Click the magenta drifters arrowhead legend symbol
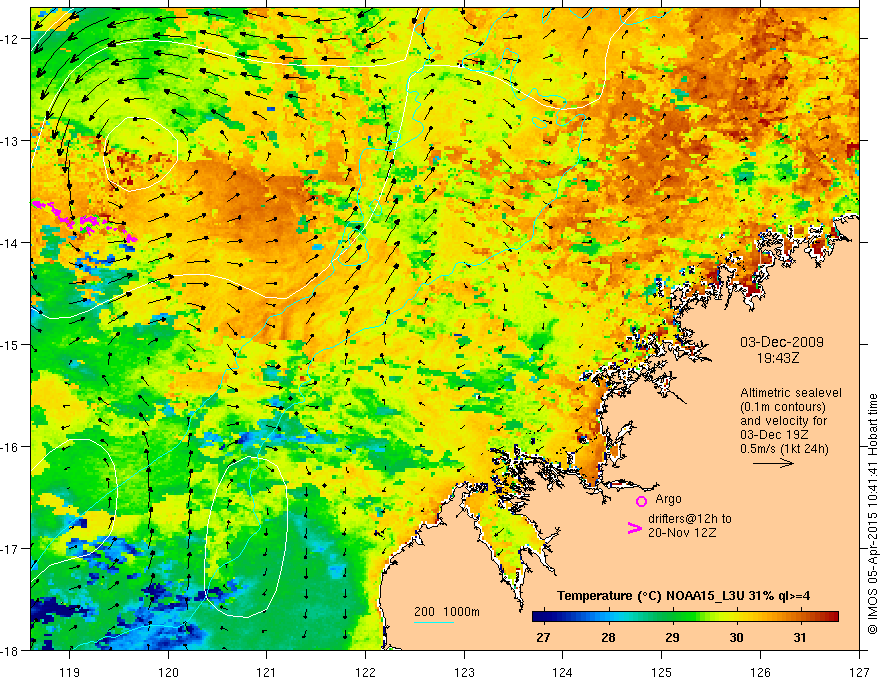The image size is (880, 680). click(x=634, y=528)
